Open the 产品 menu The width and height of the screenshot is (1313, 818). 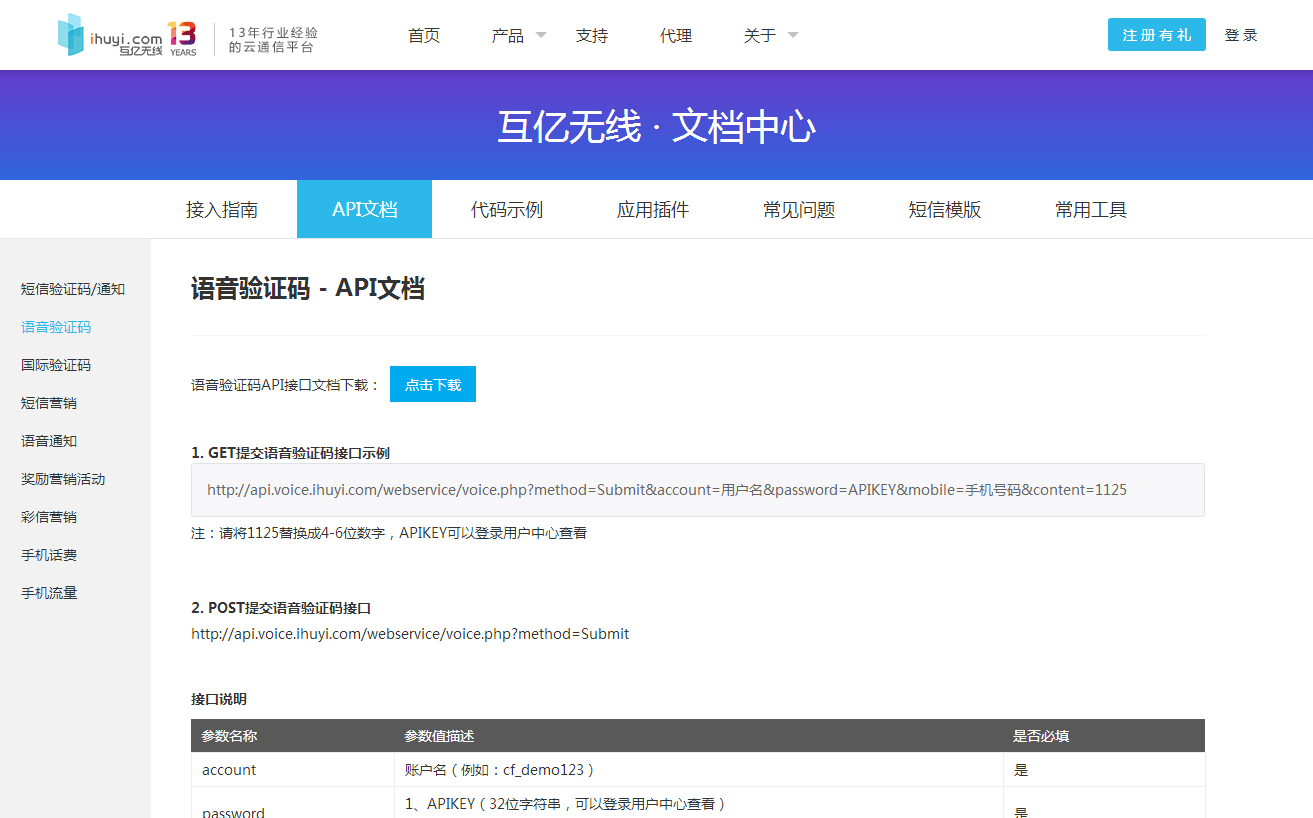[x=508, y=35]
